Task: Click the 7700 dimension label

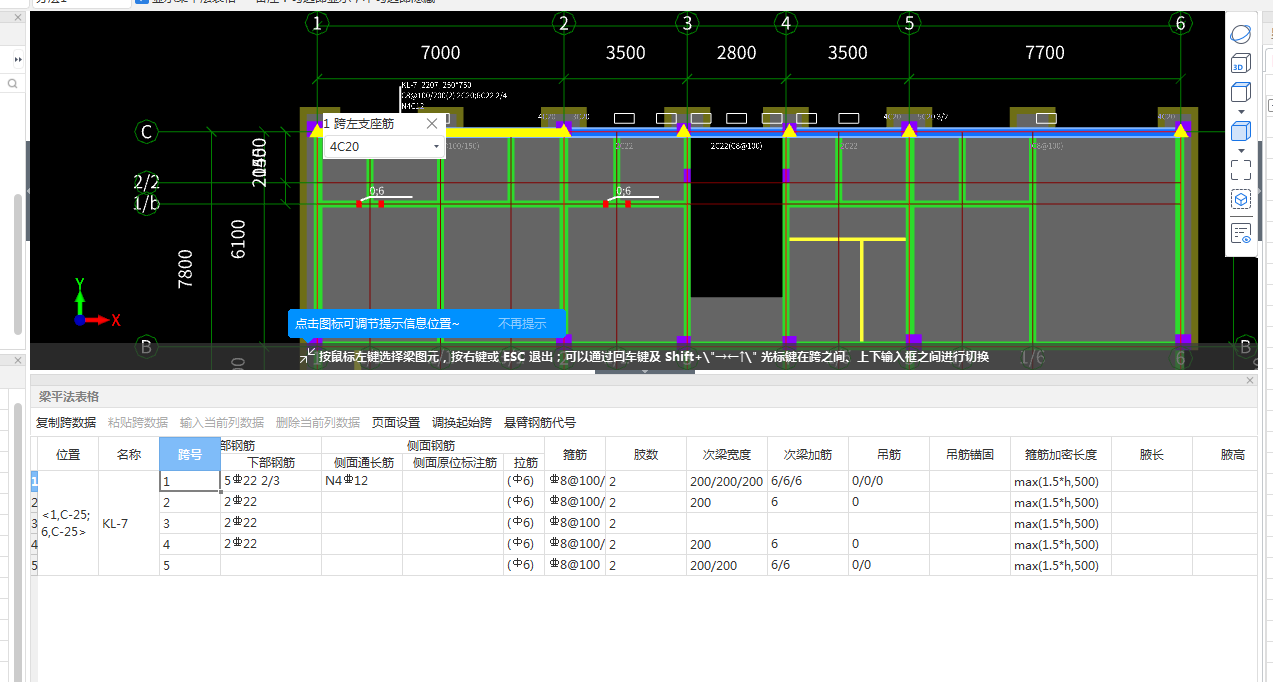Action: point(1045,53)
